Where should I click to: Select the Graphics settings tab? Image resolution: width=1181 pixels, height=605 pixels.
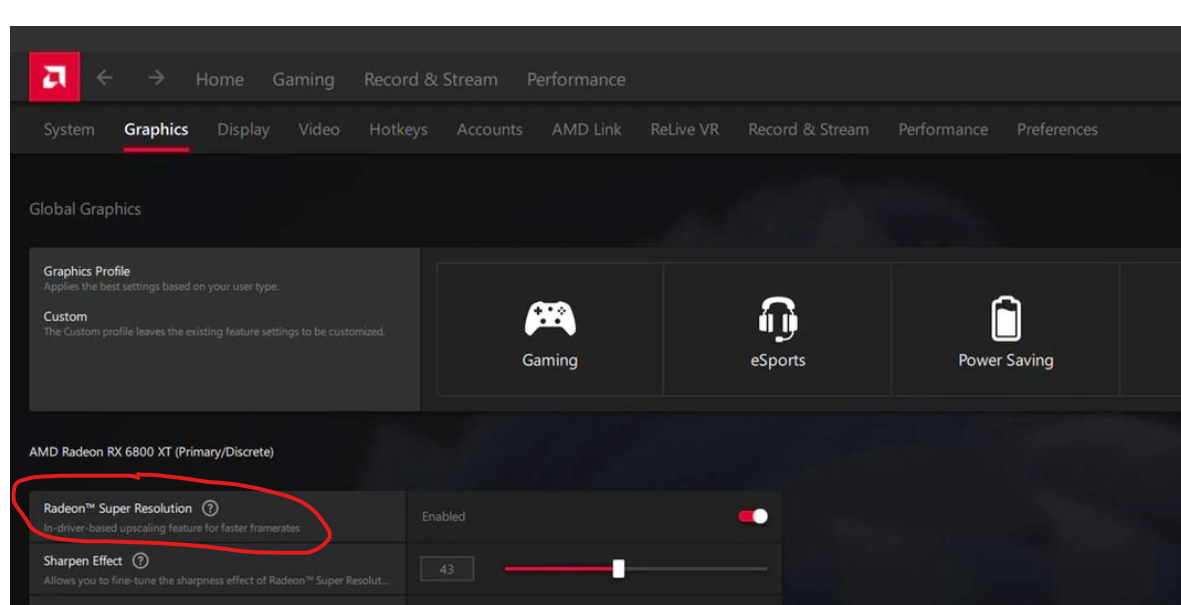pos(156,130)
